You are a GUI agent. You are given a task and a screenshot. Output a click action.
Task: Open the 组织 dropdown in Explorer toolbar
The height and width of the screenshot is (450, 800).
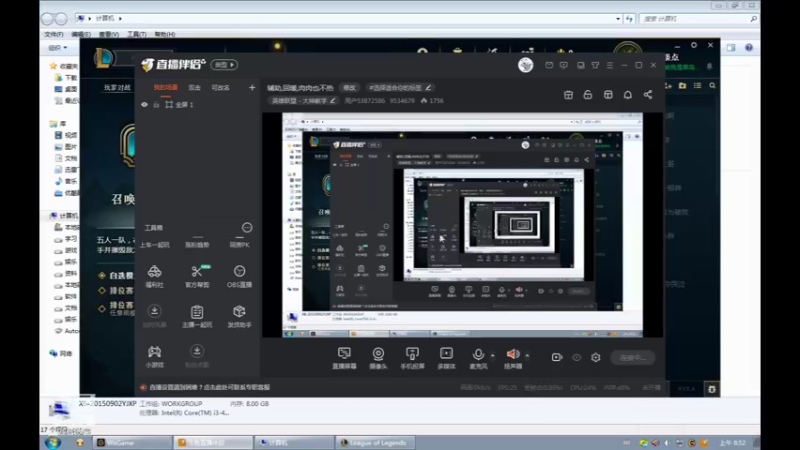tap(58, 47)
